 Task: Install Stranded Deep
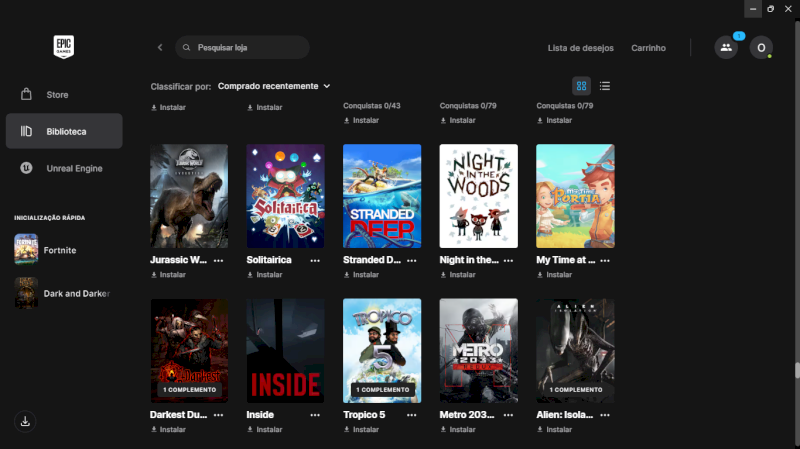point(361,275)
